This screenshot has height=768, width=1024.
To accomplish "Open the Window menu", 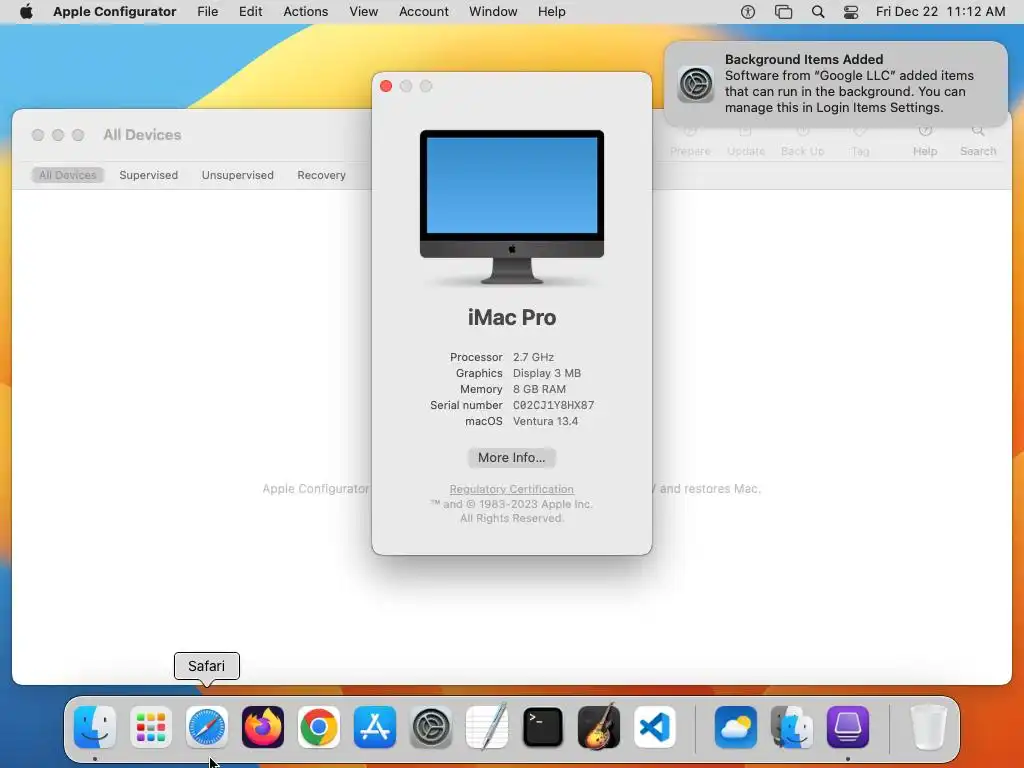I will pos(493,12).
